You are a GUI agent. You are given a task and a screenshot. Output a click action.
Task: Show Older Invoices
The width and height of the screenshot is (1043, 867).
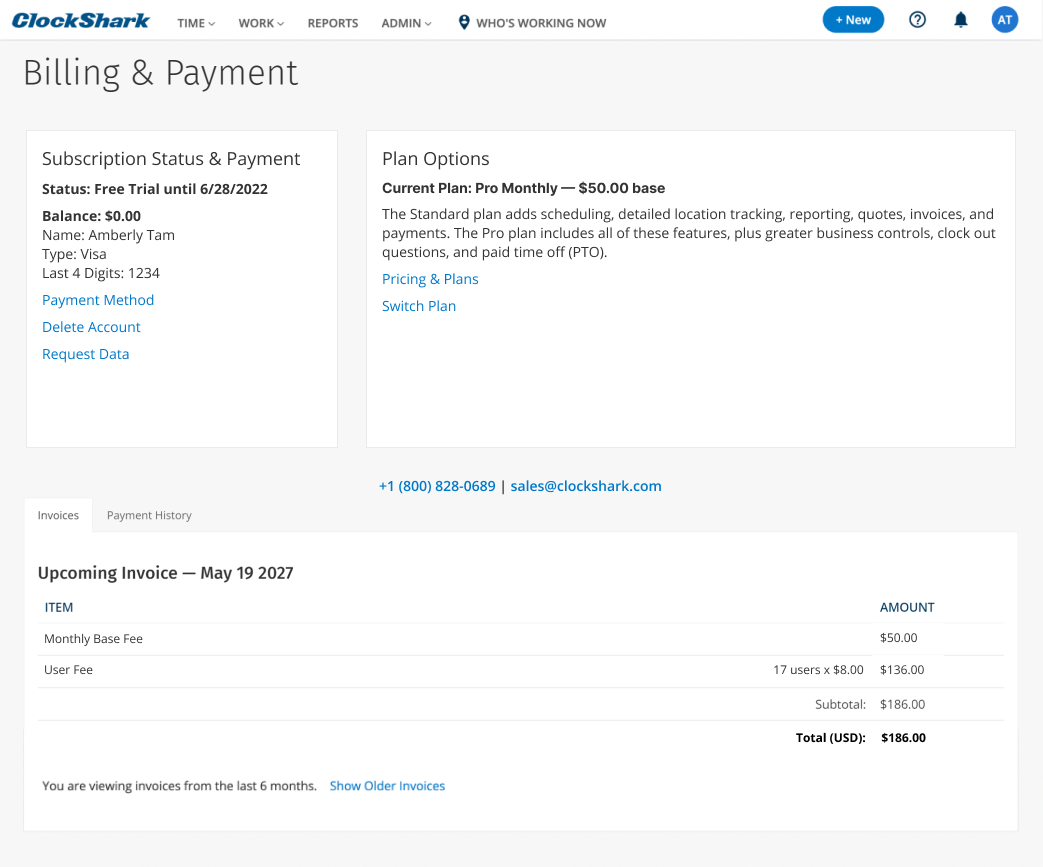tap(387, 786)
